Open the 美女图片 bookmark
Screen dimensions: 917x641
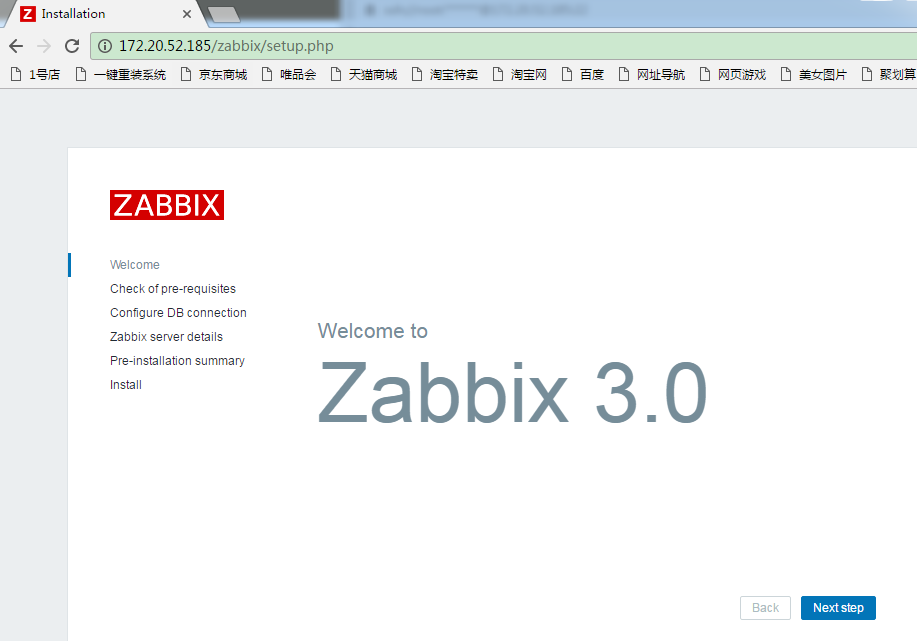(814, 74)
